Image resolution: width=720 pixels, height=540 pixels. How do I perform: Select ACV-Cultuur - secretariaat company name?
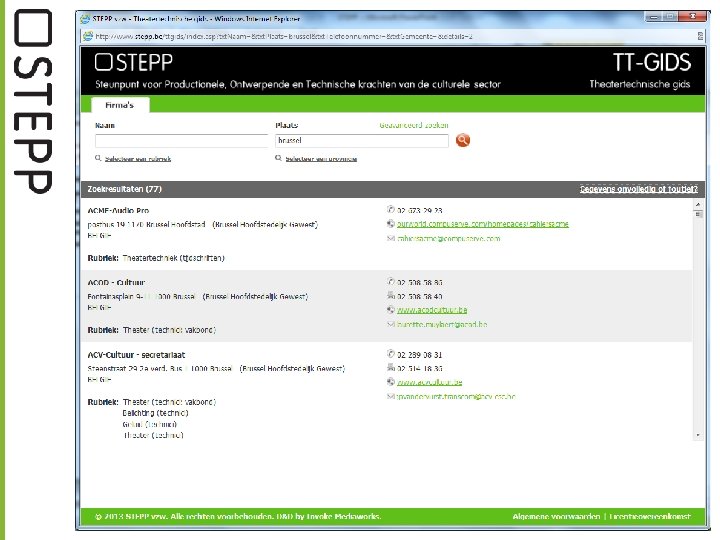[x=136, y=354]
